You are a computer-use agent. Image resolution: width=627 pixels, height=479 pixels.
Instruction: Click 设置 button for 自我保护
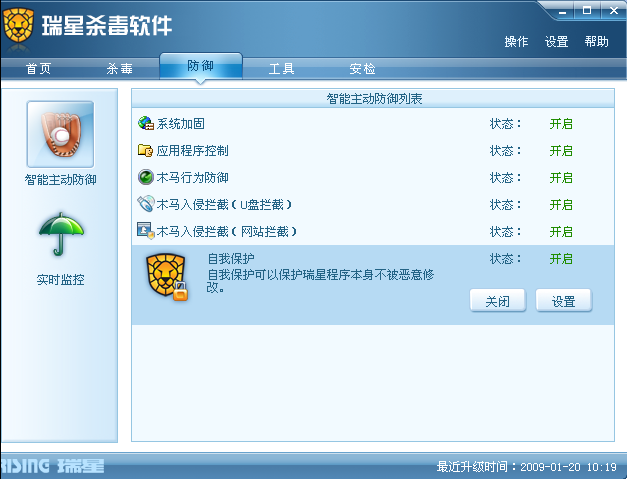pos(563,301)
